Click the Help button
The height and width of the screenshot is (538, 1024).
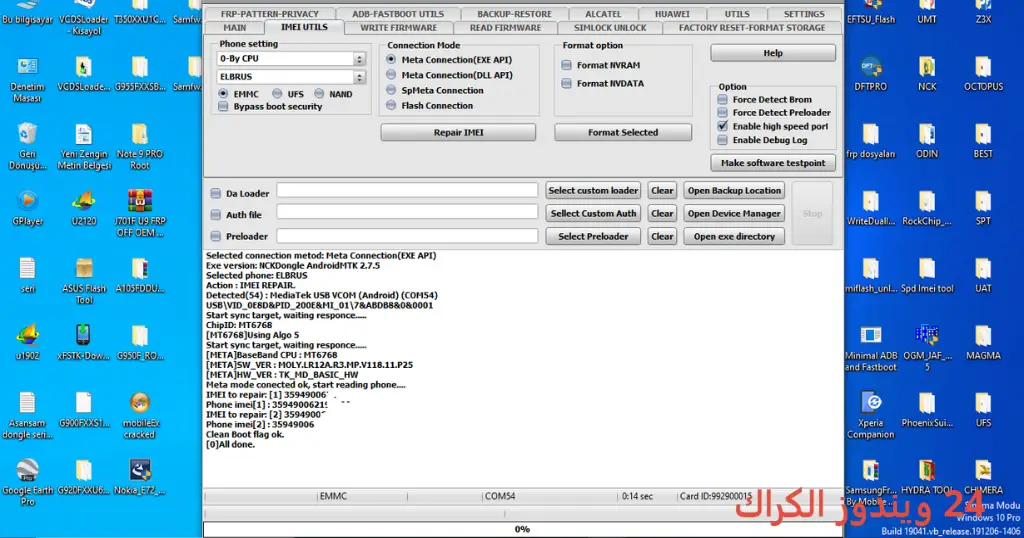pyautogui.click(x=773, y=53)
